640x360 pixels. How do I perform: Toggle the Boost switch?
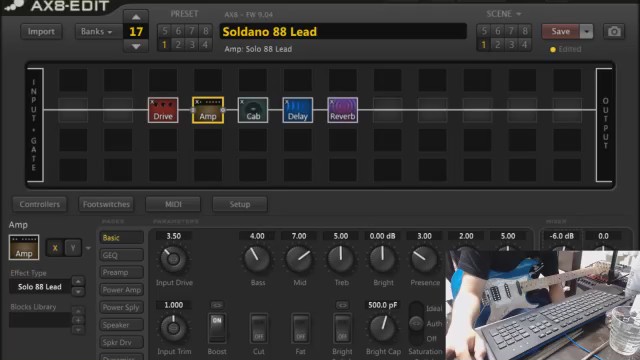[217, 328]
